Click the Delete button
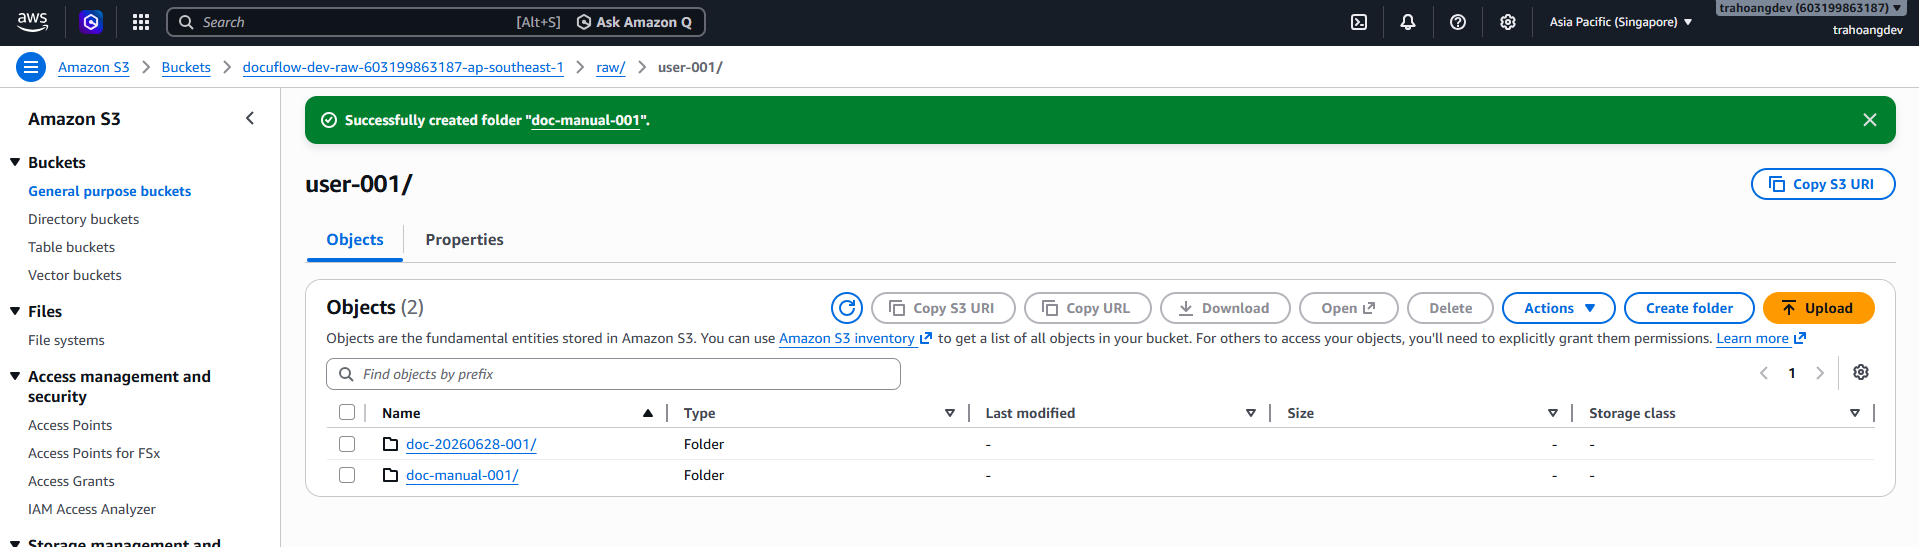 click(1450, 308)
